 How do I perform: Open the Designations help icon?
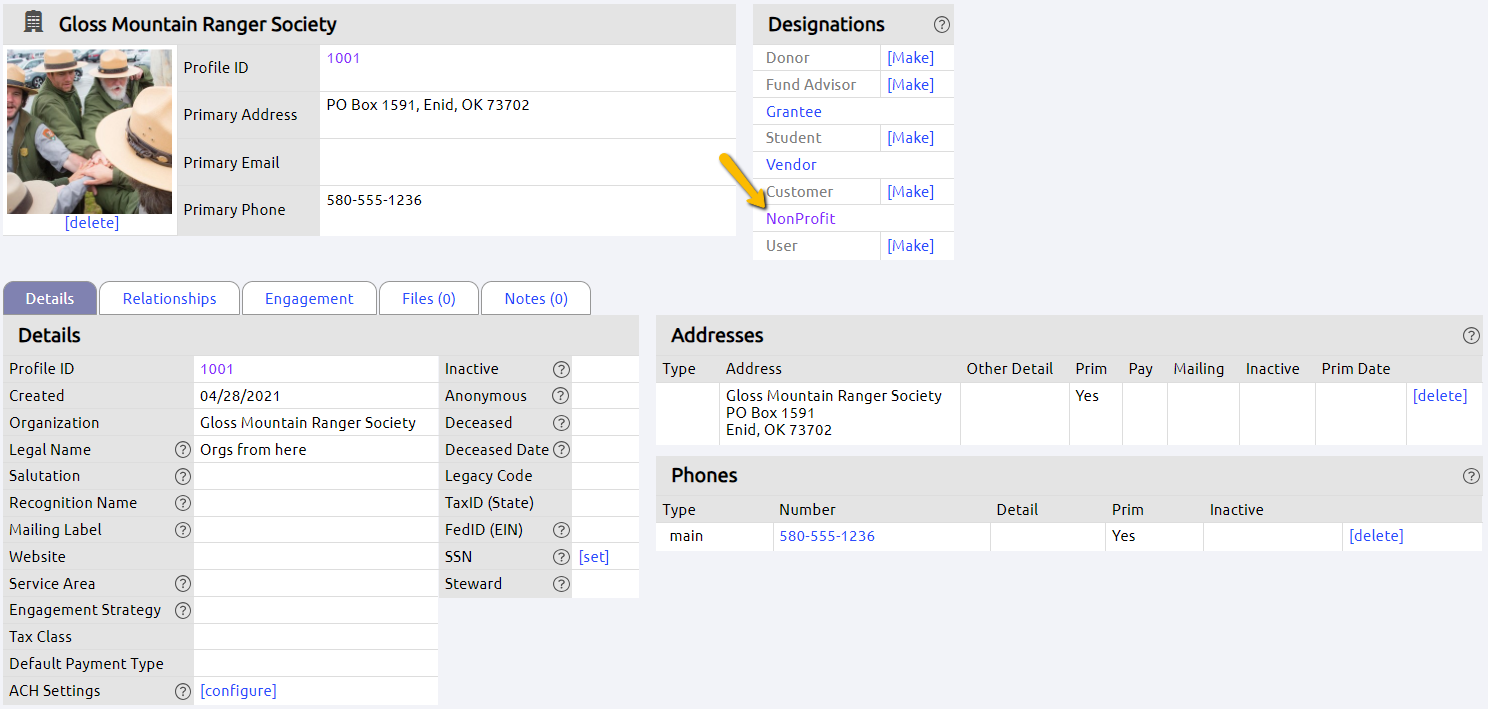tap(941, 24)
